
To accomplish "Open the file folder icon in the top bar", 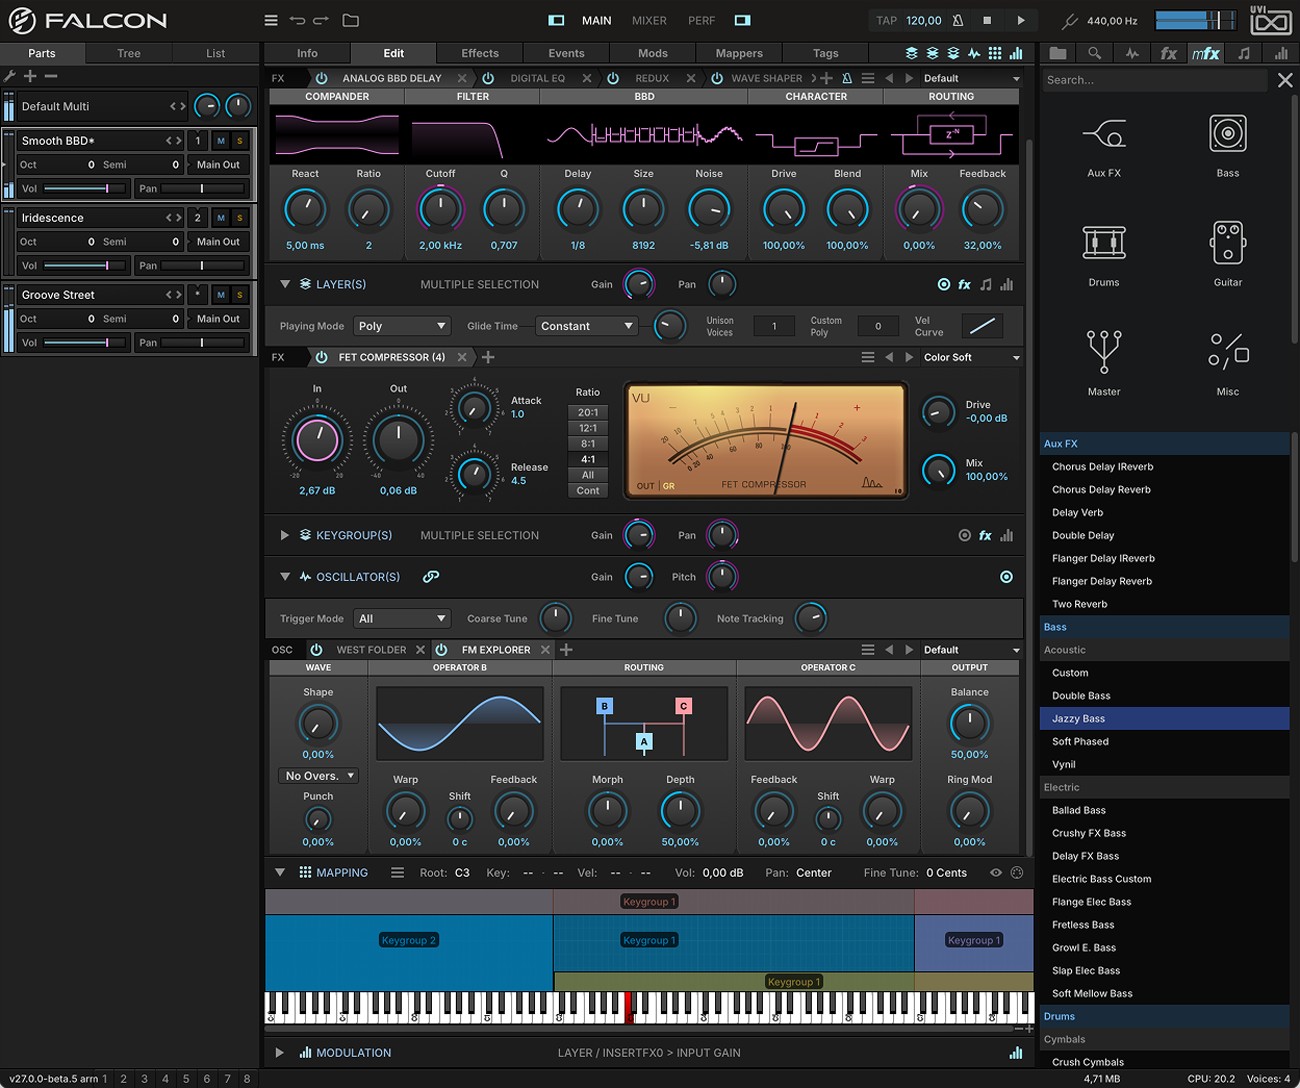I will tap(350, 20).
